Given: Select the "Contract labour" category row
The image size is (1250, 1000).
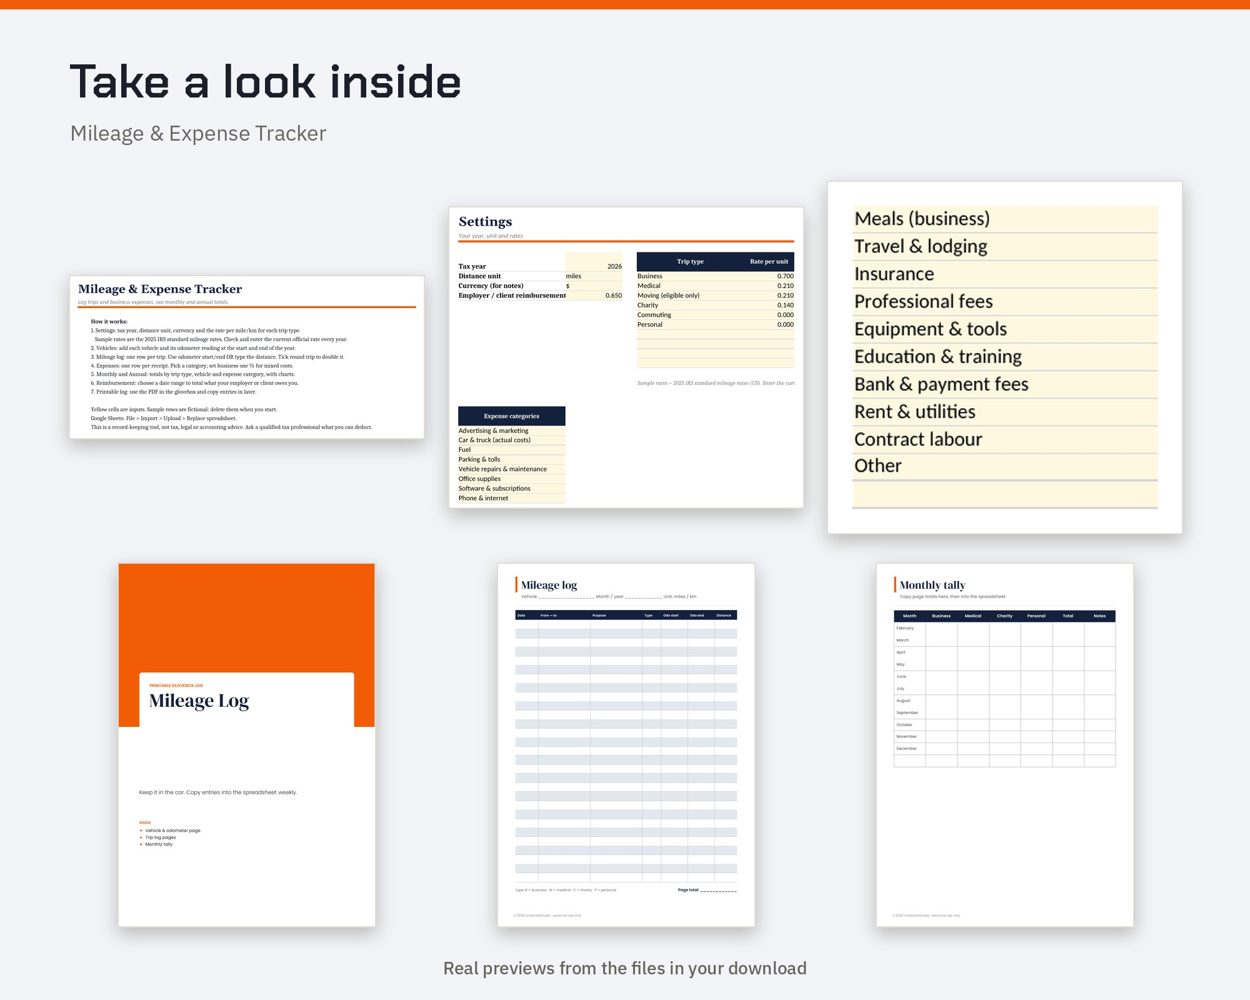Looking at the screenshot, I should click(1005, 439).
